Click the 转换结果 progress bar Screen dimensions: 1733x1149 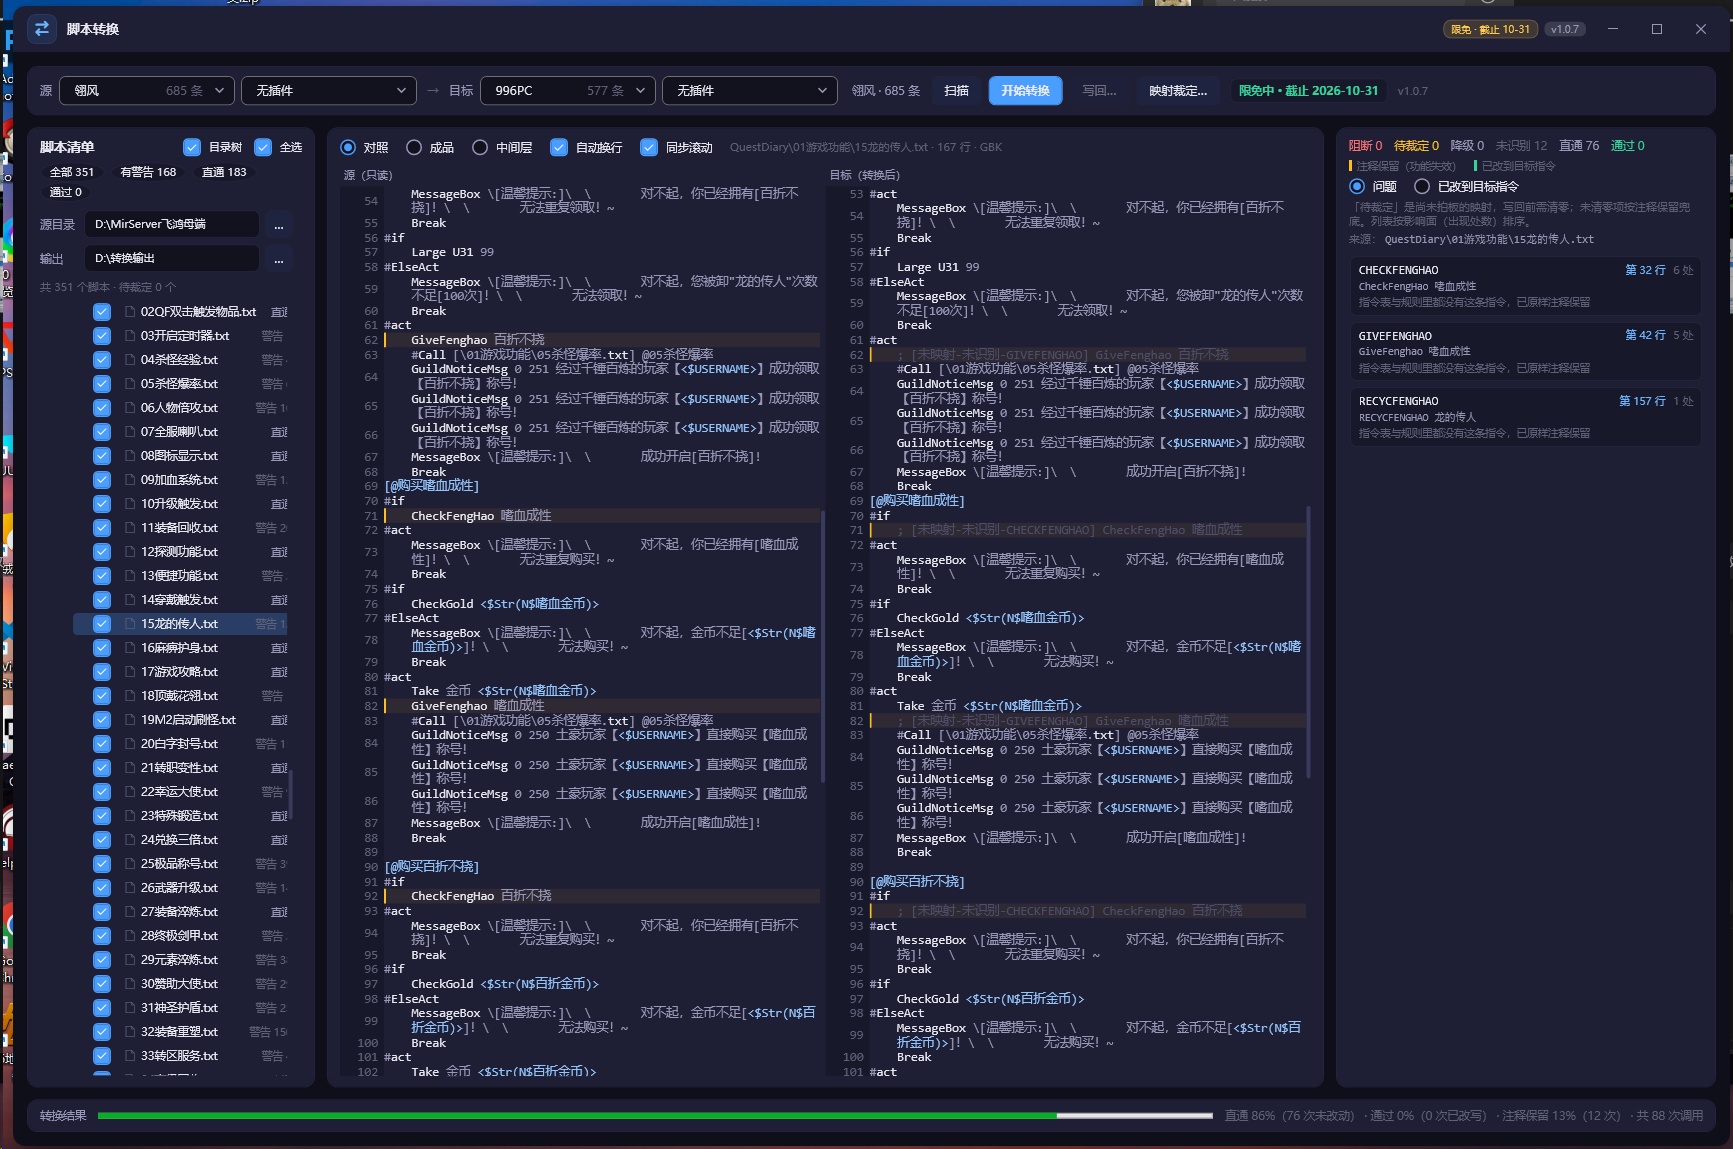coord(655,1115)
